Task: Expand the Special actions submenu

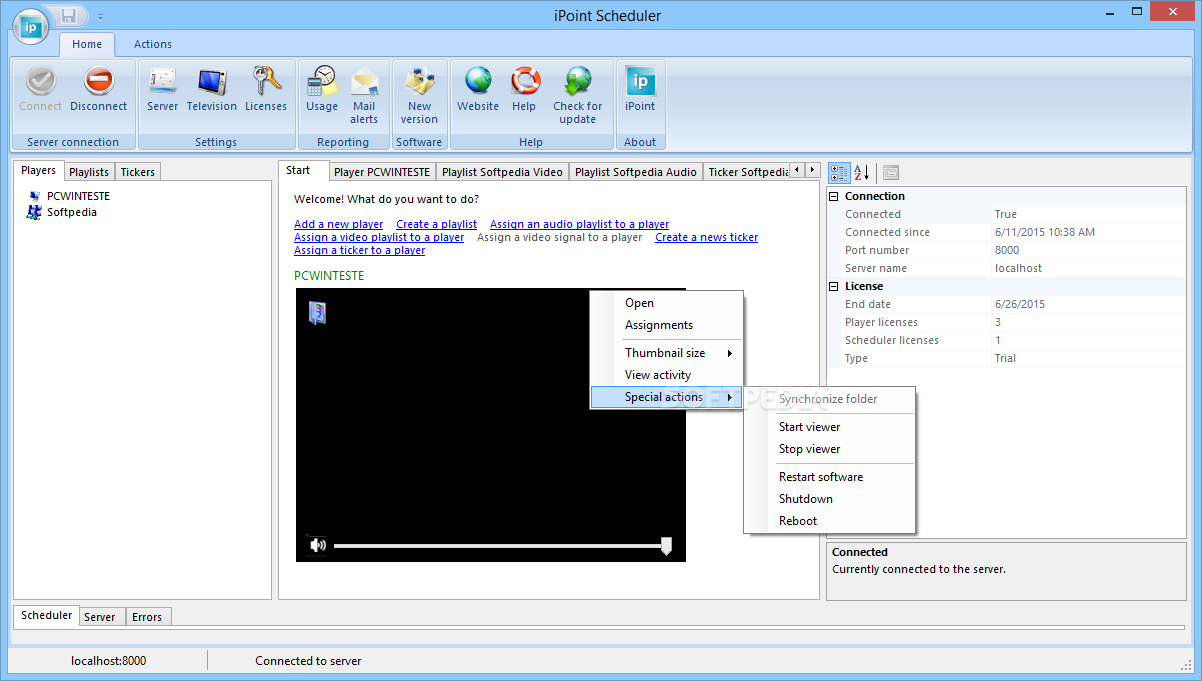Action: click(x=667, y=397)
